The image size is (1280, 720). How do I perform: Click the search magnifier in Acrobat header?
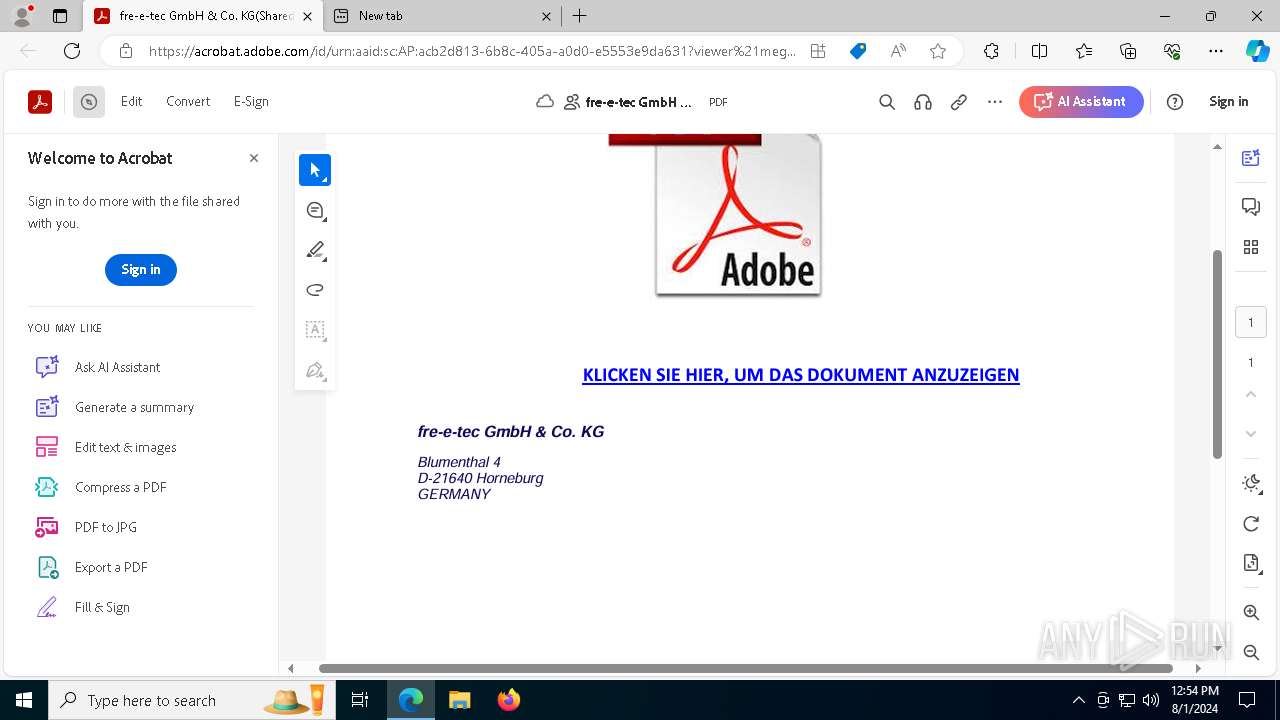tap(887, 101)
